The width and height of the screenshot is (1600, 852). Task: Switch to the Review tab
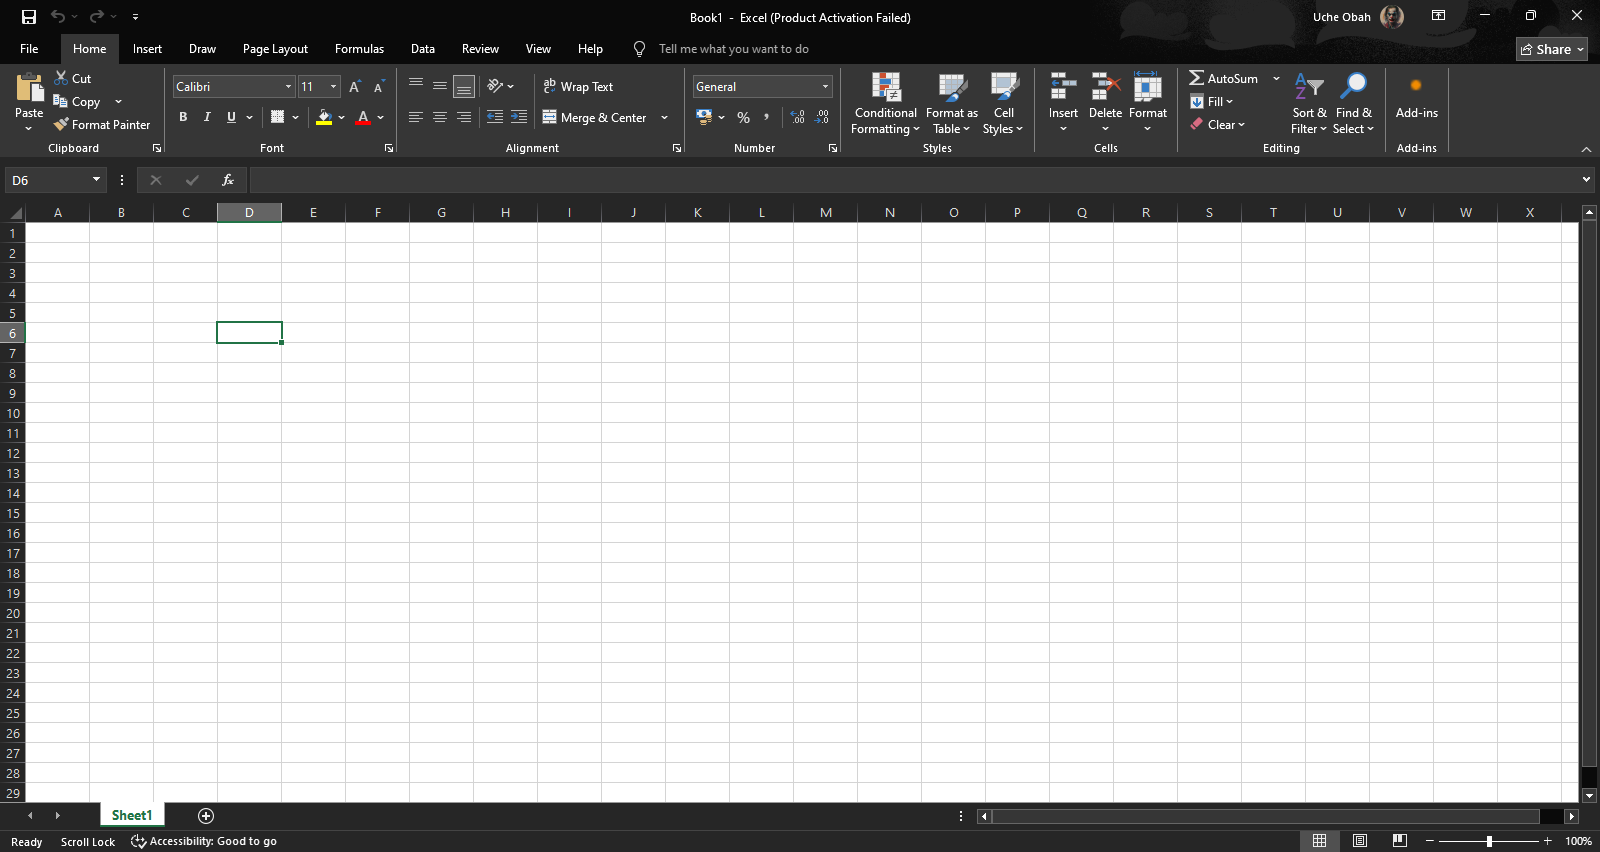click(x=480, y=49)
